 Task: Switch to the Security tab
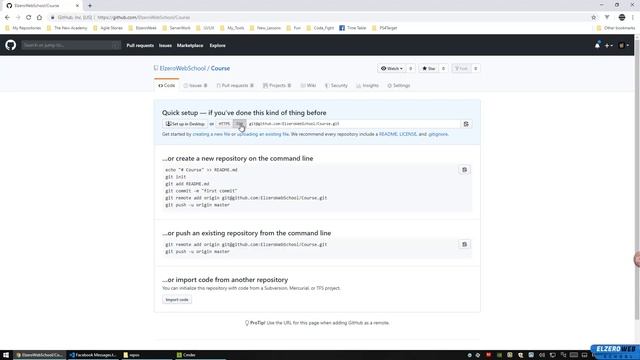pos(336,85)
